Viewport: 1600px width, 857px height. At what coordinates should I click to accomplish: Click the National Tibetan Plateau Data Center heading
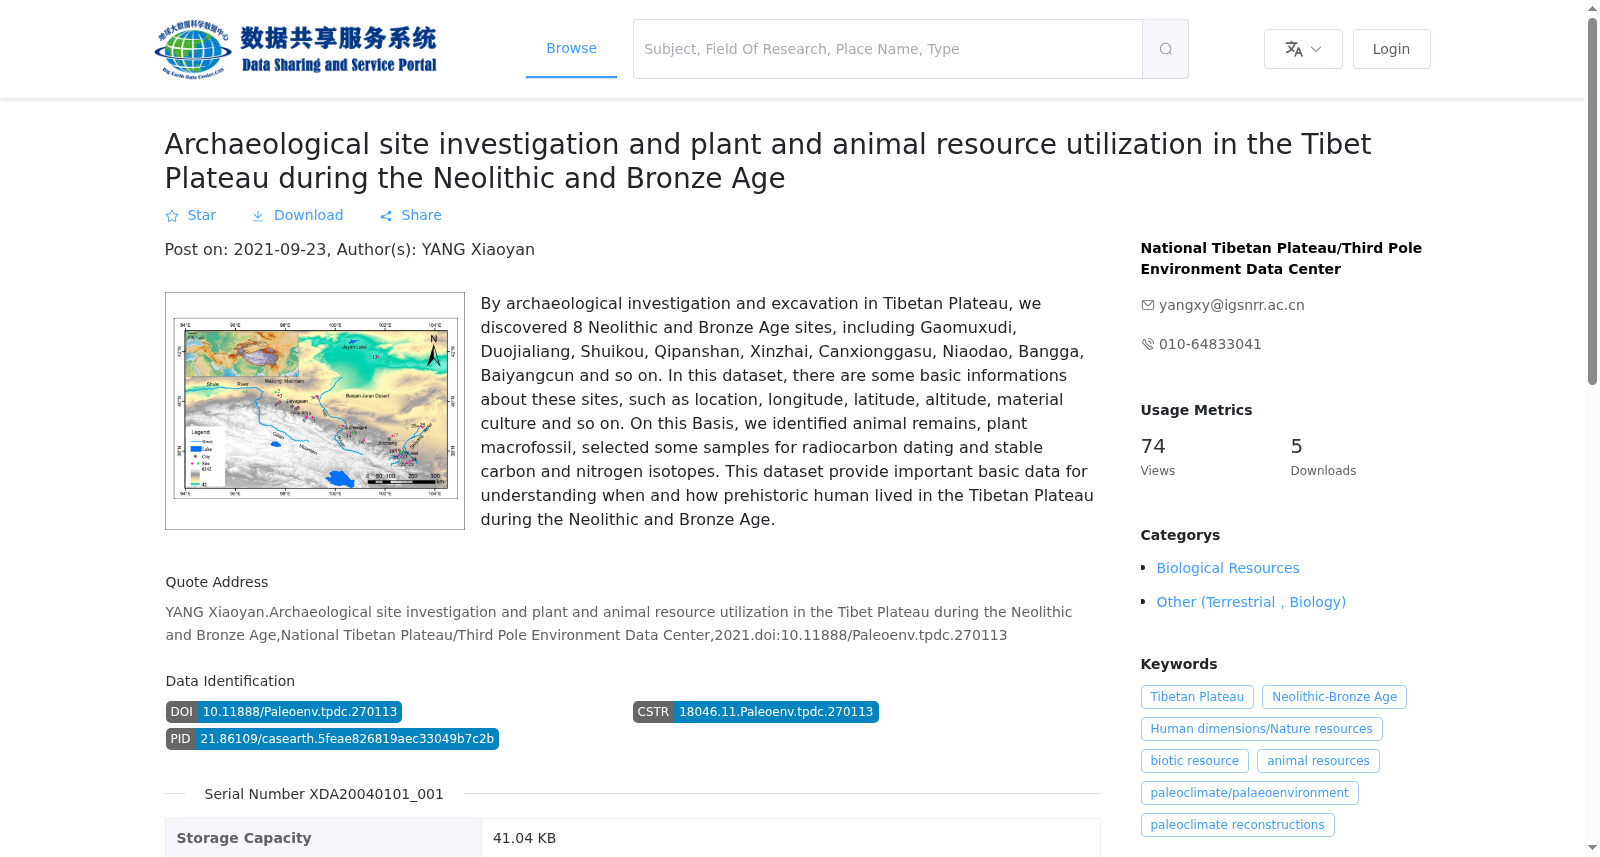1281,258
